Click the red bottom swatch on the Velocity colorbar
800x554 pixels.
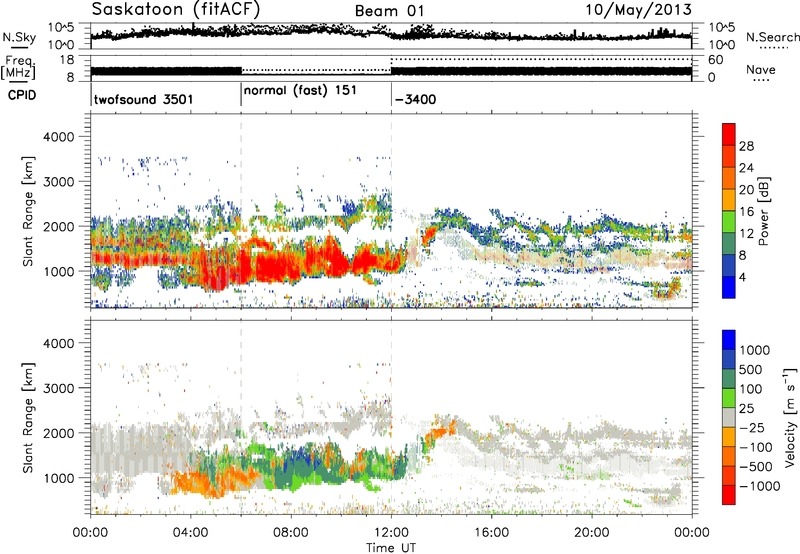tap(729, 495)
